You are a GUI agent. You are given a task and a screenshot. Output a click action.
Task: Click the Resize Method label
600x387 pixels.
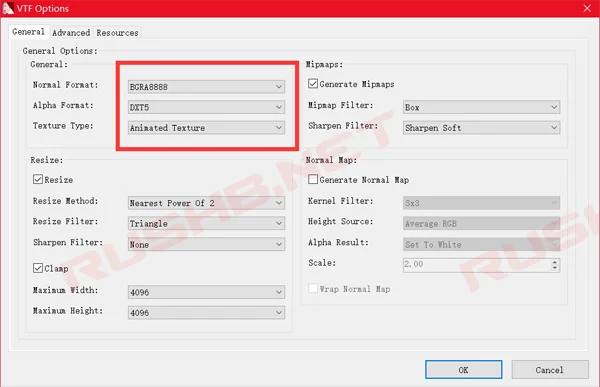coord(65,201)
